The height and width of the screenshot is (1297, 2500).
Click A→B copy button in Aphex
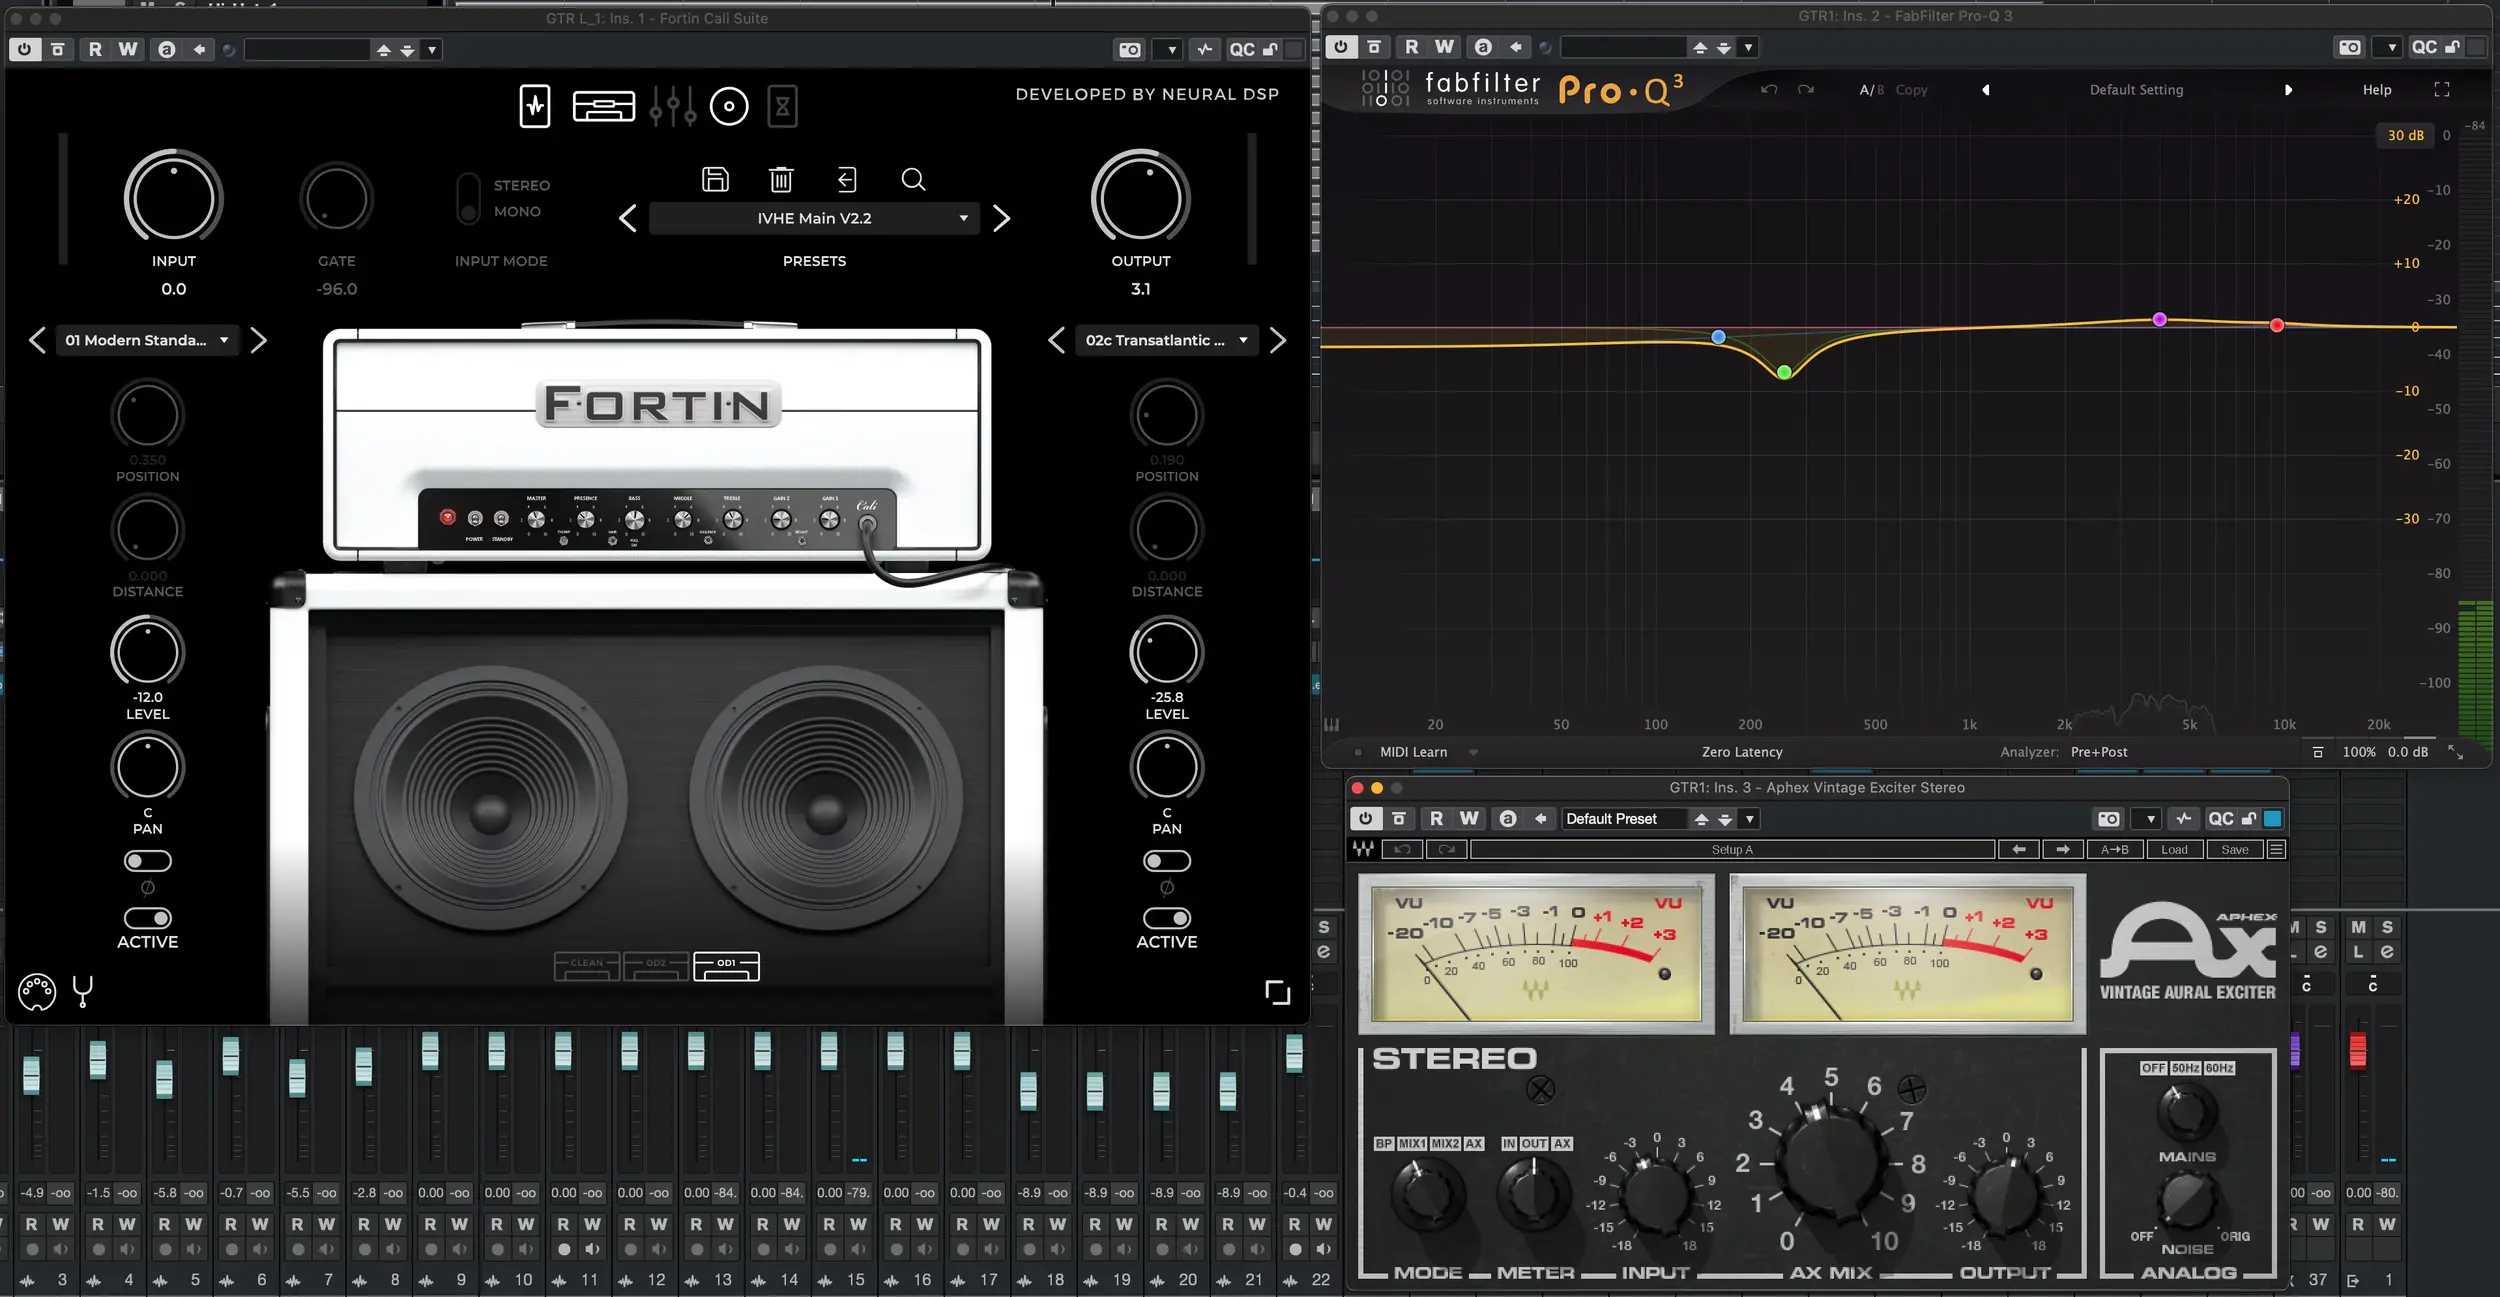pyautogui.click(x=2114, y=849)
